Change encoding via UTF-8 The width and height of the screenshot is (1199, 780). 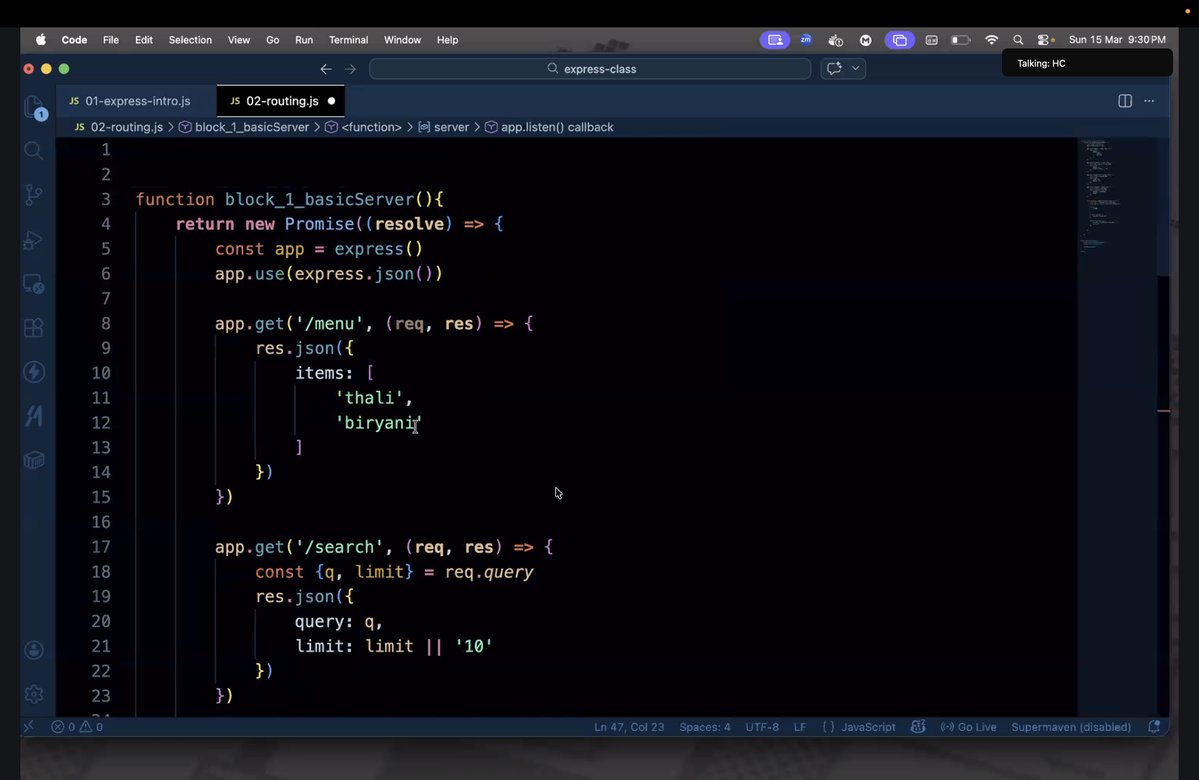point(762,727)
